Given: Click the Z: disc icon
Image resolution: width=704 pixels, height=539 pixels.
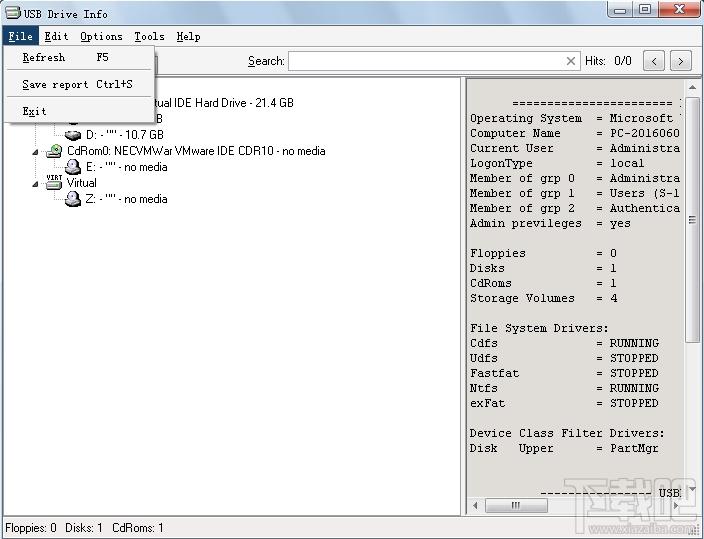Looking at the screenshot, I should pos(73,199).
